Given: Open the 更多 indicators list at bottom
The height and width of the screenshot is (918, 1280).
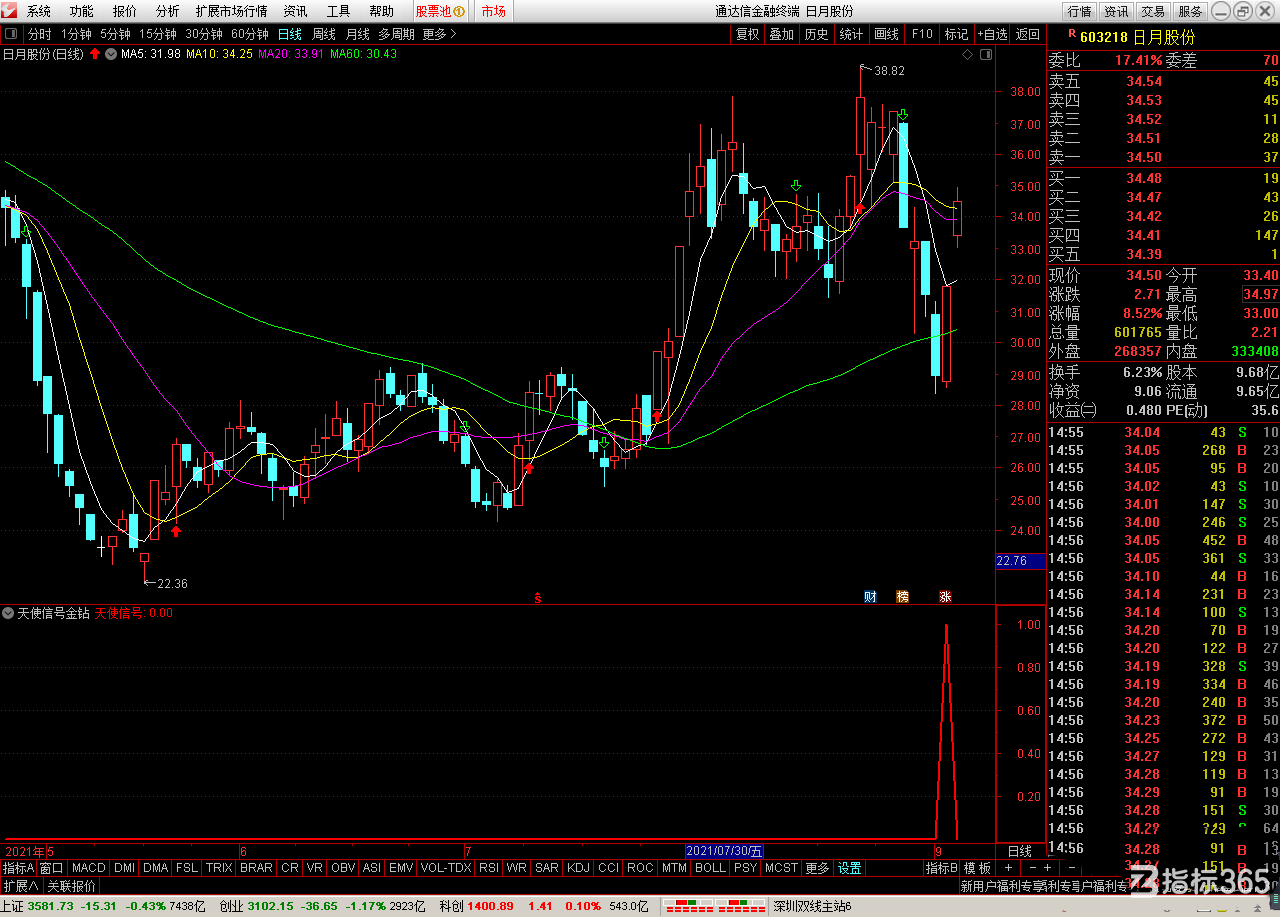Looking at the screenshot, I should click(x=818, y=868).
